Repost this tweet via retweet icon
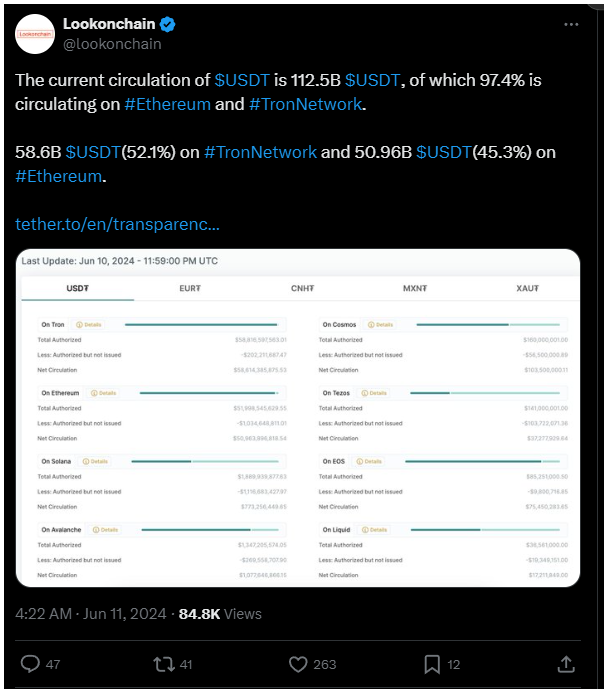Viewport: 608px width, 693px height. [x=163, y=664]
